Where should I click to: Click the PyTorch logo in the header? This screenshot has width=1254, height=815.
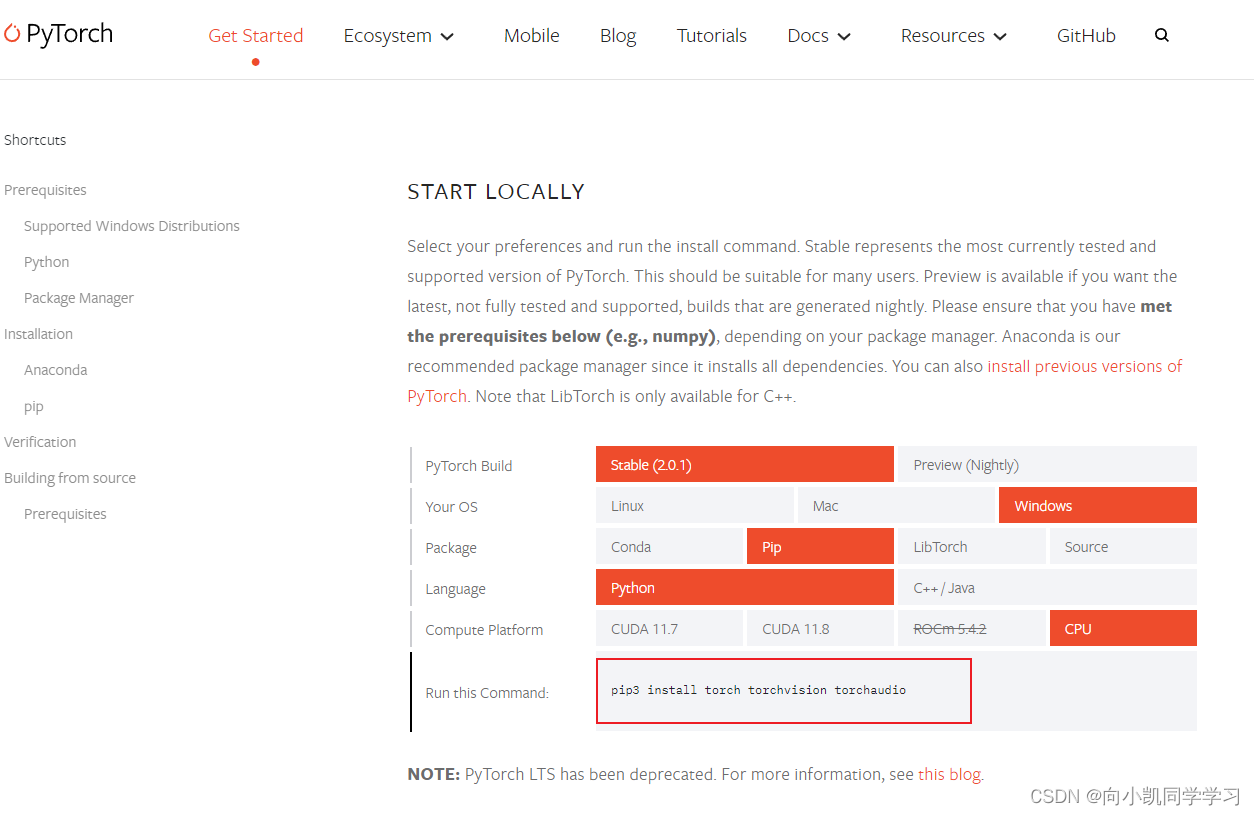click(58, 34)
